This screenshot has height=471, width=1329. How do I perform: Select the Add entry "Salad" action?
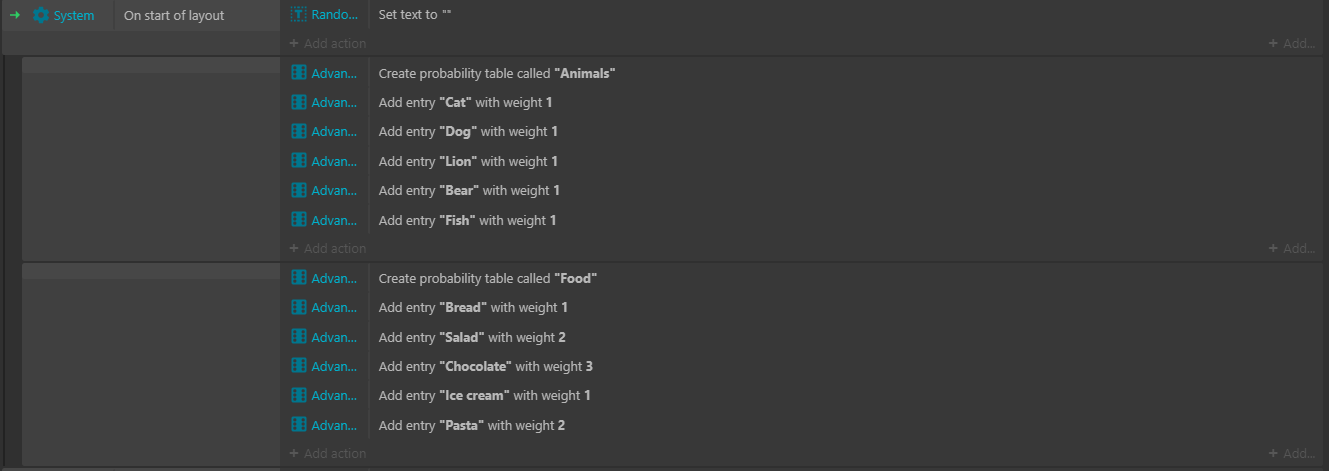pos(471,337)
